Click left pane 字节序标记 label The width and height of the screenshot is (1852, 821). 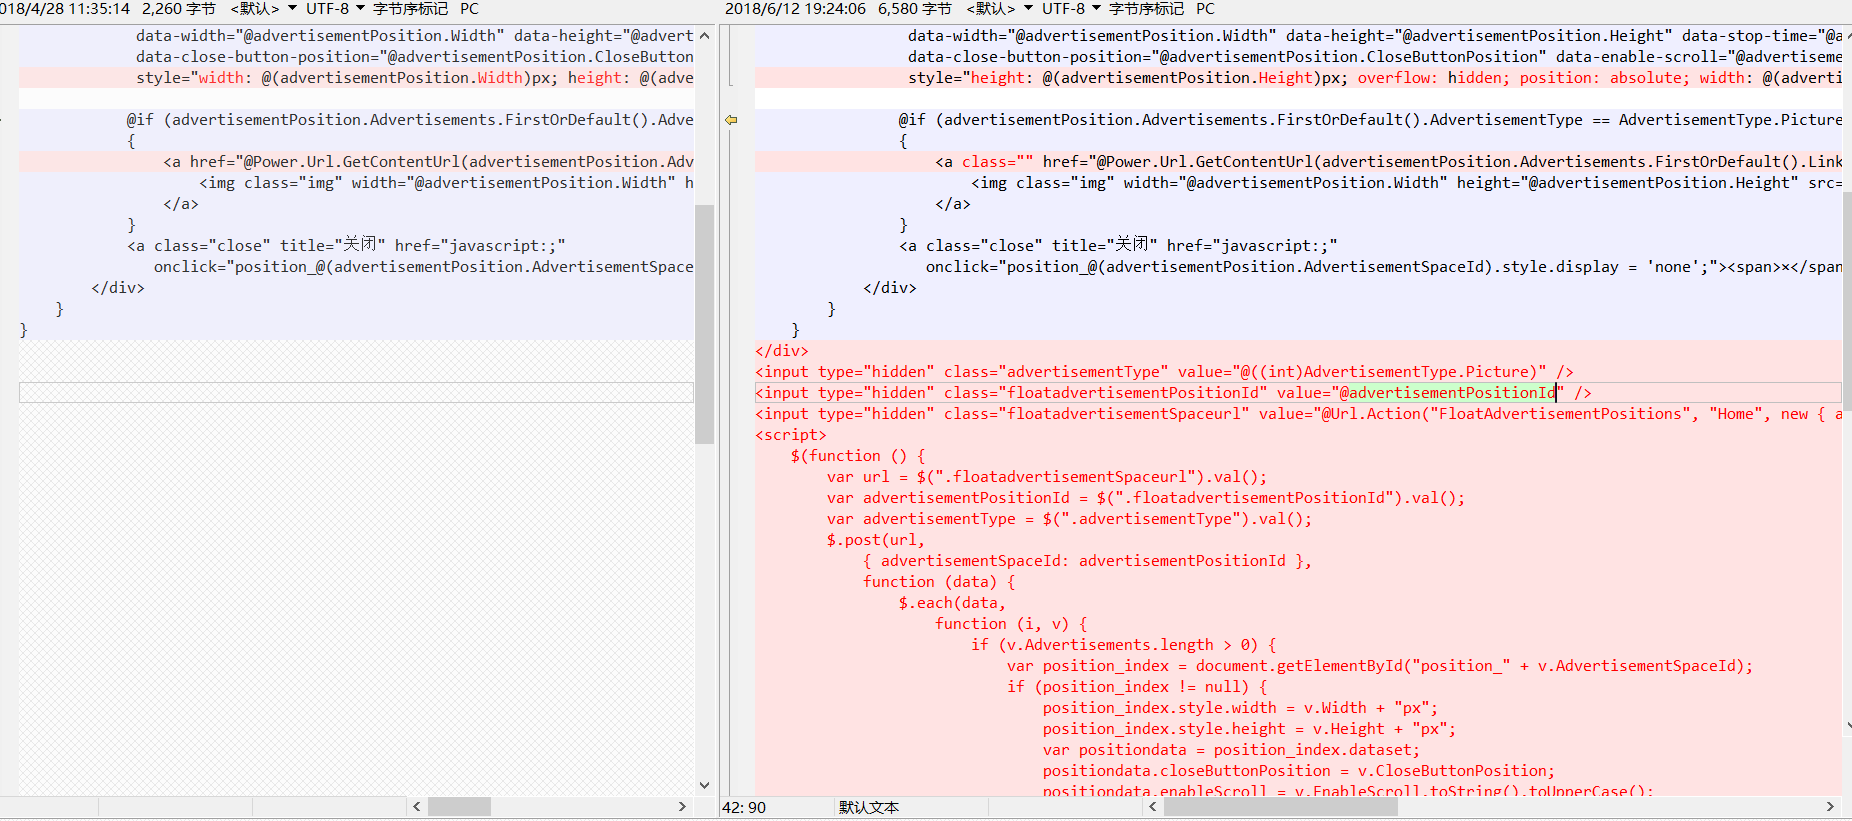click(x=410, y=9)
